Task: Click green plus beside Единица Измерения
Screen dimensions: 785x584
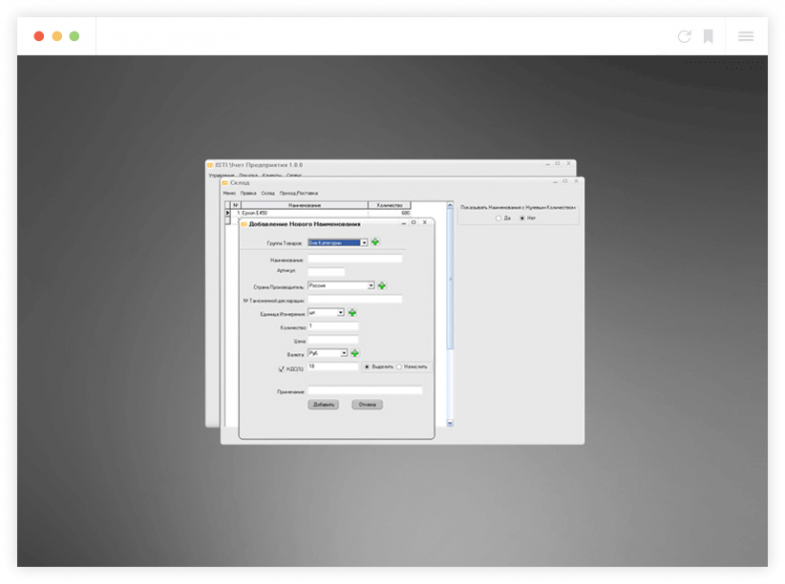Action: (352, 313)
